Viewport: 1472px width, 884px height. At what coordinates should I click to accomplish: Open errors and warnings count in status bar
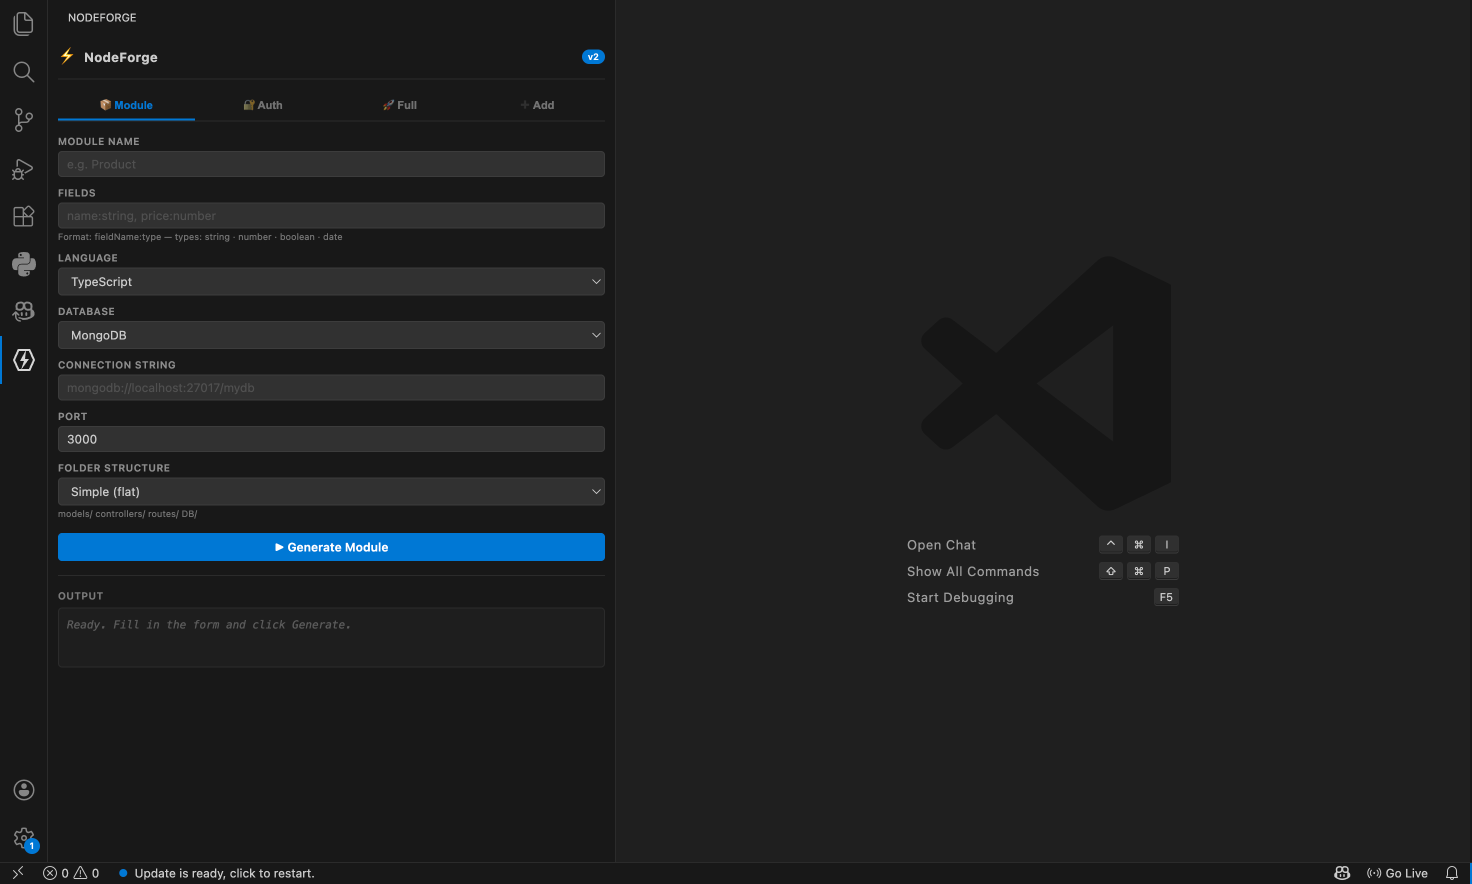coord(71,873)
